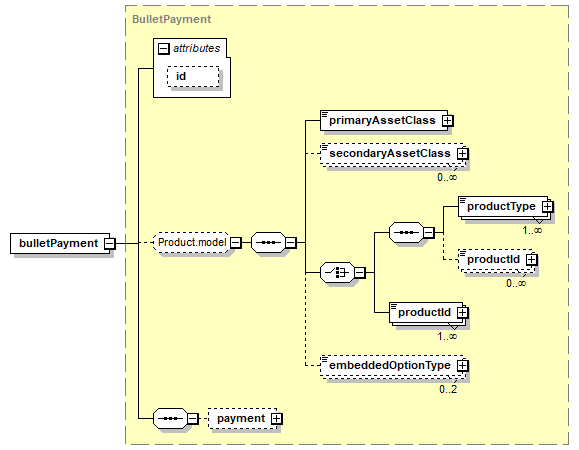This screenshot has width=579, height=450.
Task: Collapse the bulletPayment root element
Action: pos(110,244)
